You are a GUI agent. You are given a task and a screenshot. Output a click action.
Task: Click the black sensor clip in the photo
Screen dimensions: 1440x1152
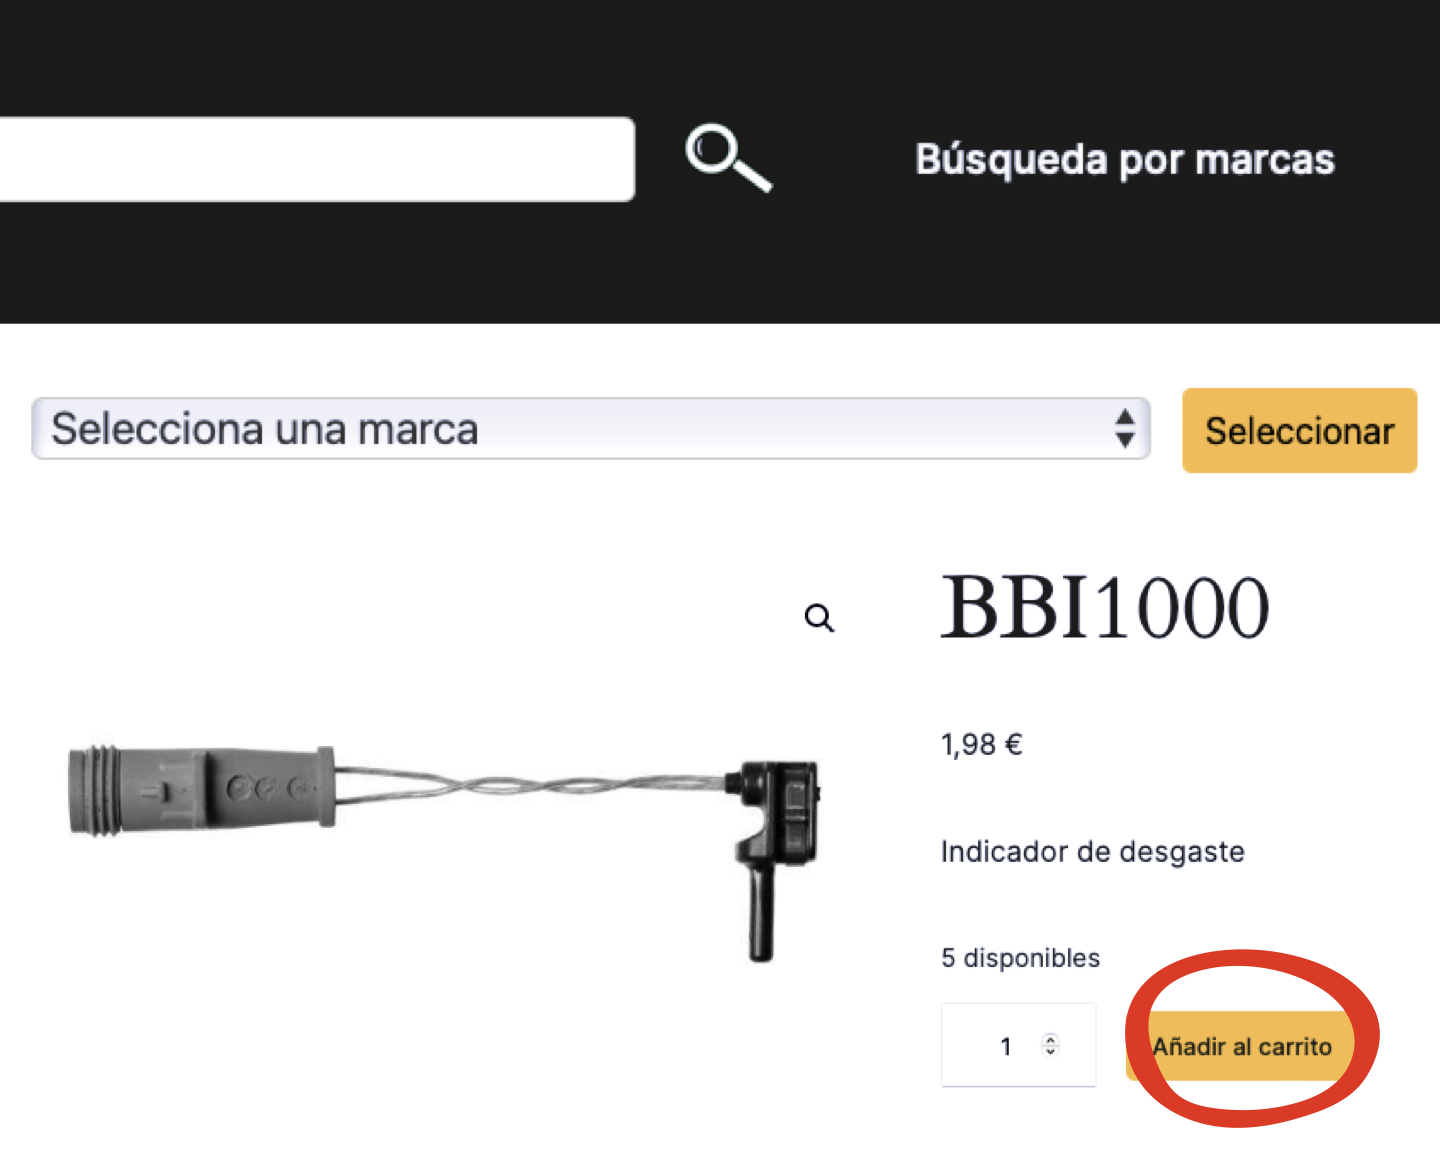[x=779, y=858]
